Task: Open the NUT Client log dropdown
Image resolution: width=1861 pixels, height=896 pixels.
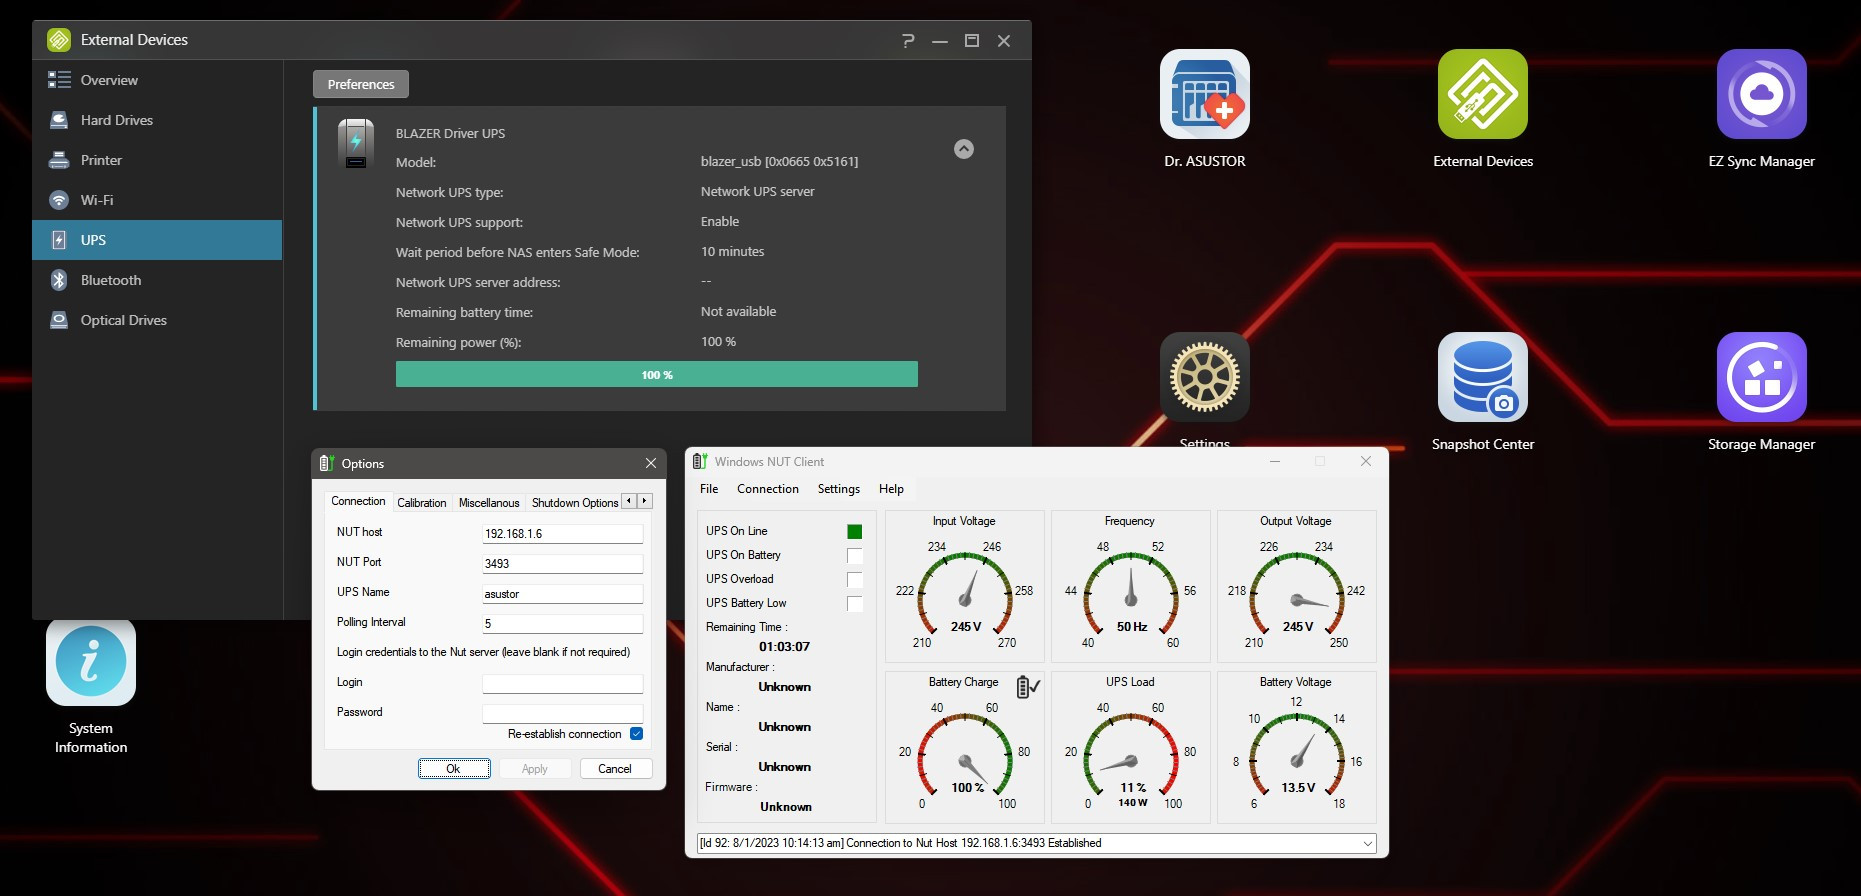Action: pyautogui.click(x=1368, y=843)
